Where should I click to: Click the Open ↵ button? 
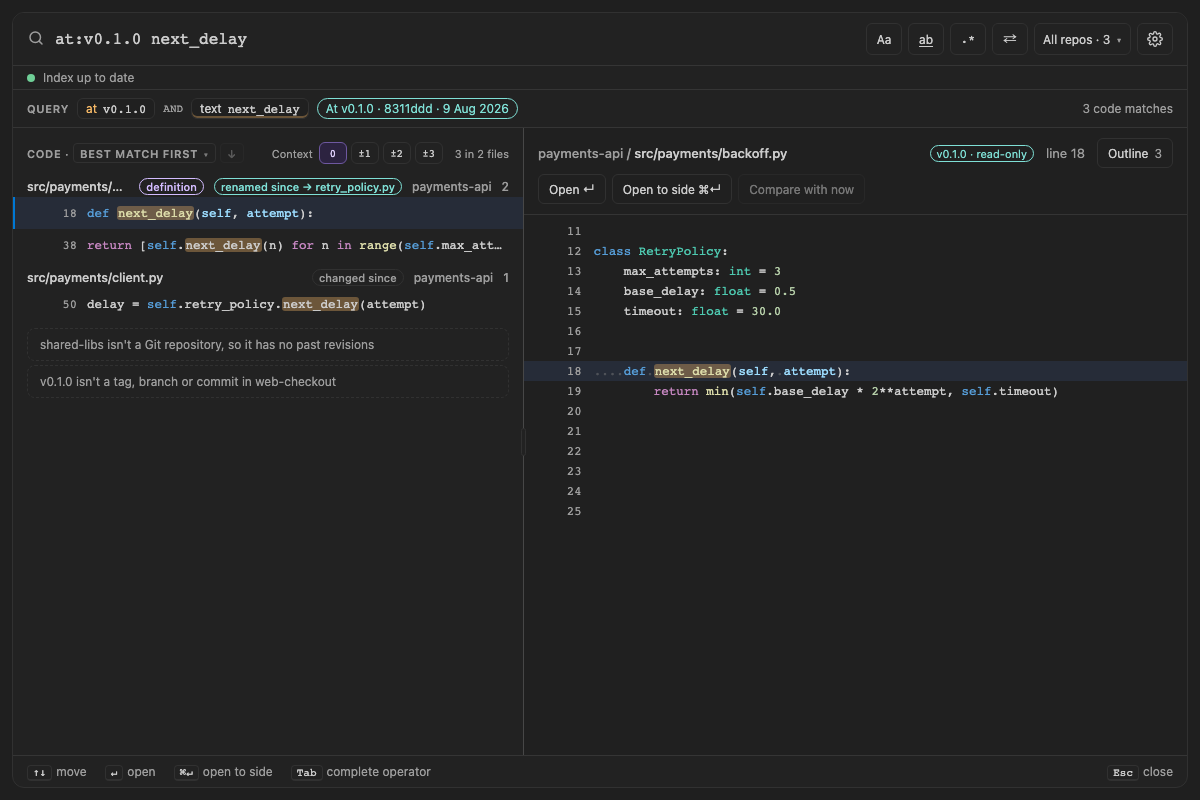(572, 189)
